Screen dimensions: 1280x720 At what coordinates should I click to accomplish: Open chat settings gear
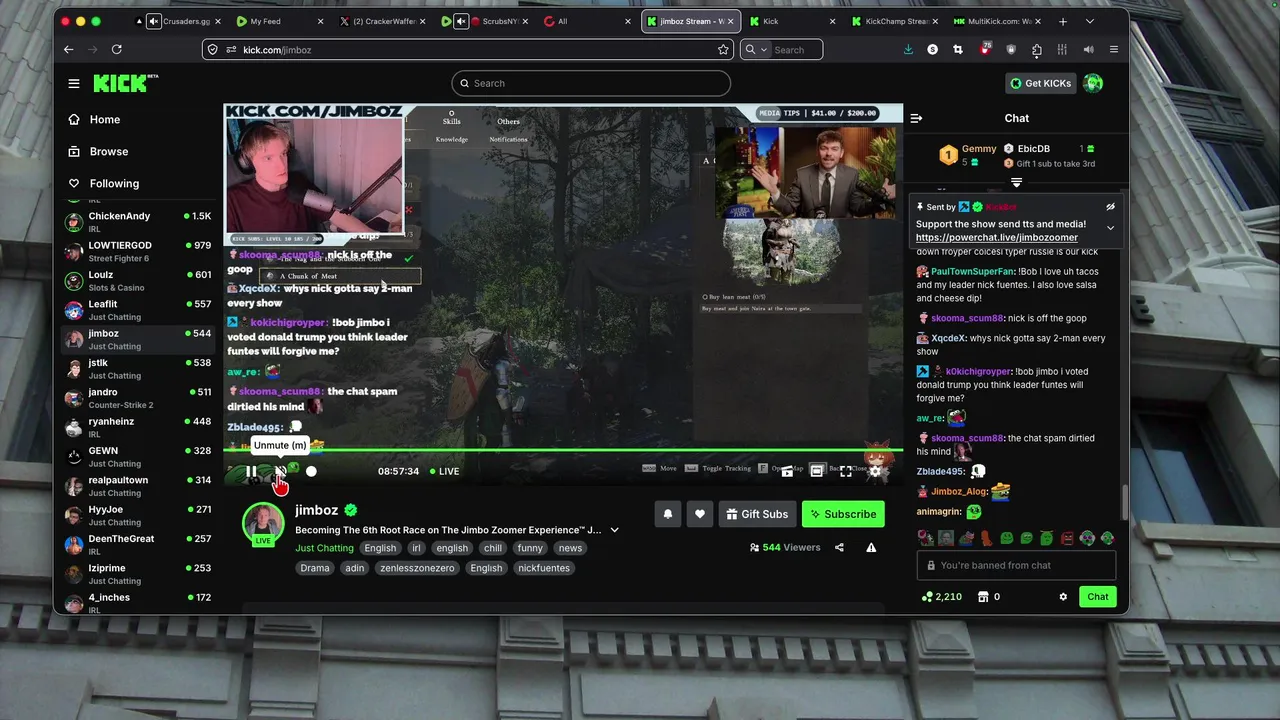(1063, 597)
